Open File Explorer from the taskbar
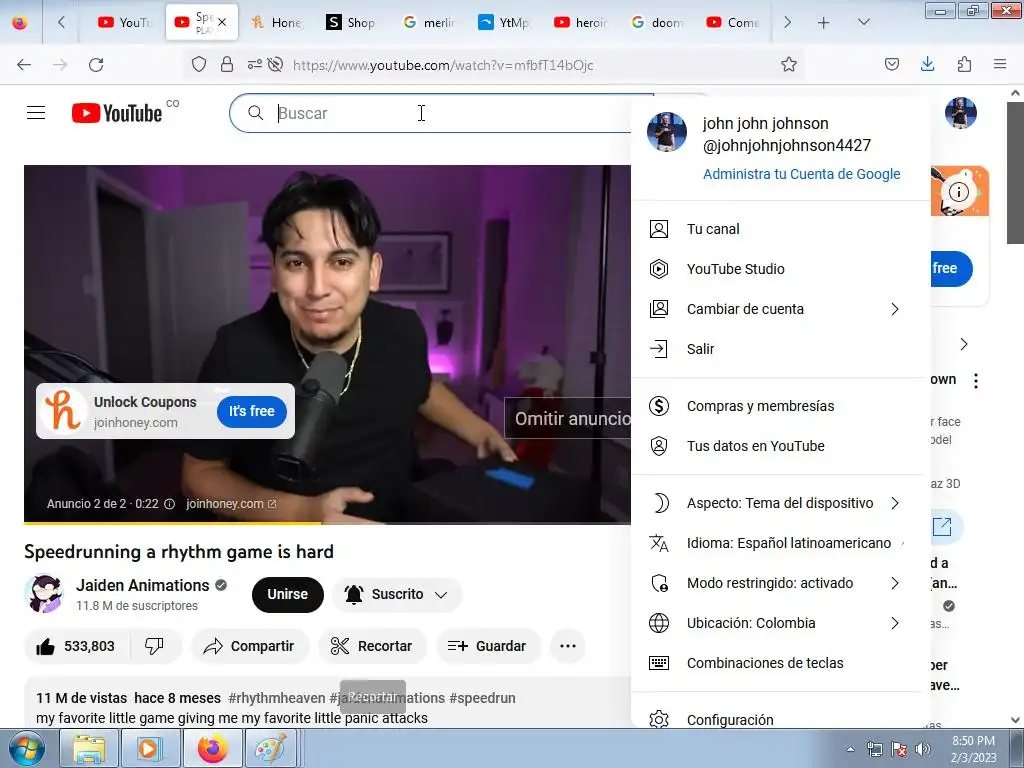Screen dimensions: 1024x768 pyautogui.click(x=89, y=748)
